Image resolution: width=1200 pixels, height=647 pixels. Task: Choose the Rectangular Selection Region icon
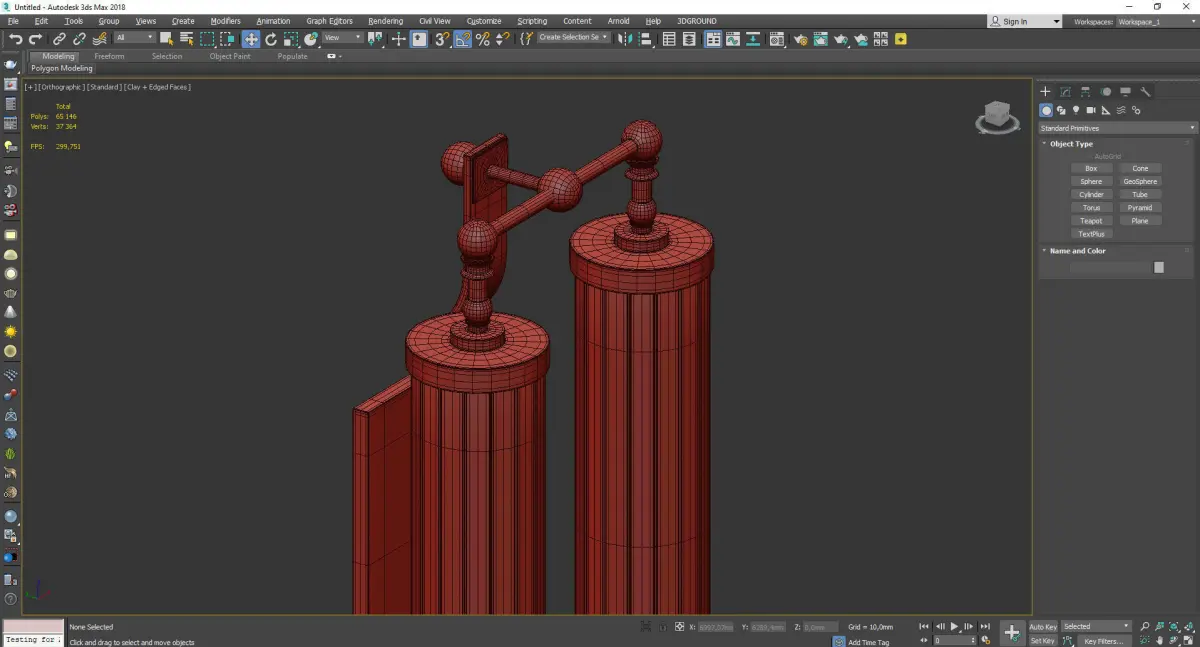(x=207, y=39)
